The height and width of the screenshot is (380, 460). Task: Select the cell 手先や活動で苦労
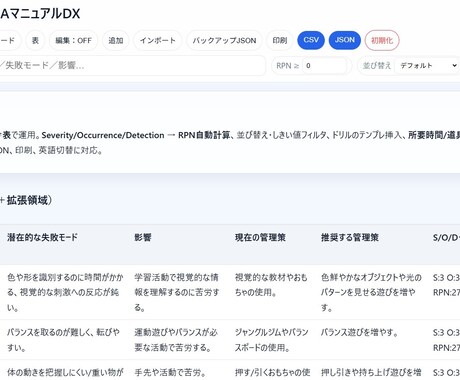[170, 372]
